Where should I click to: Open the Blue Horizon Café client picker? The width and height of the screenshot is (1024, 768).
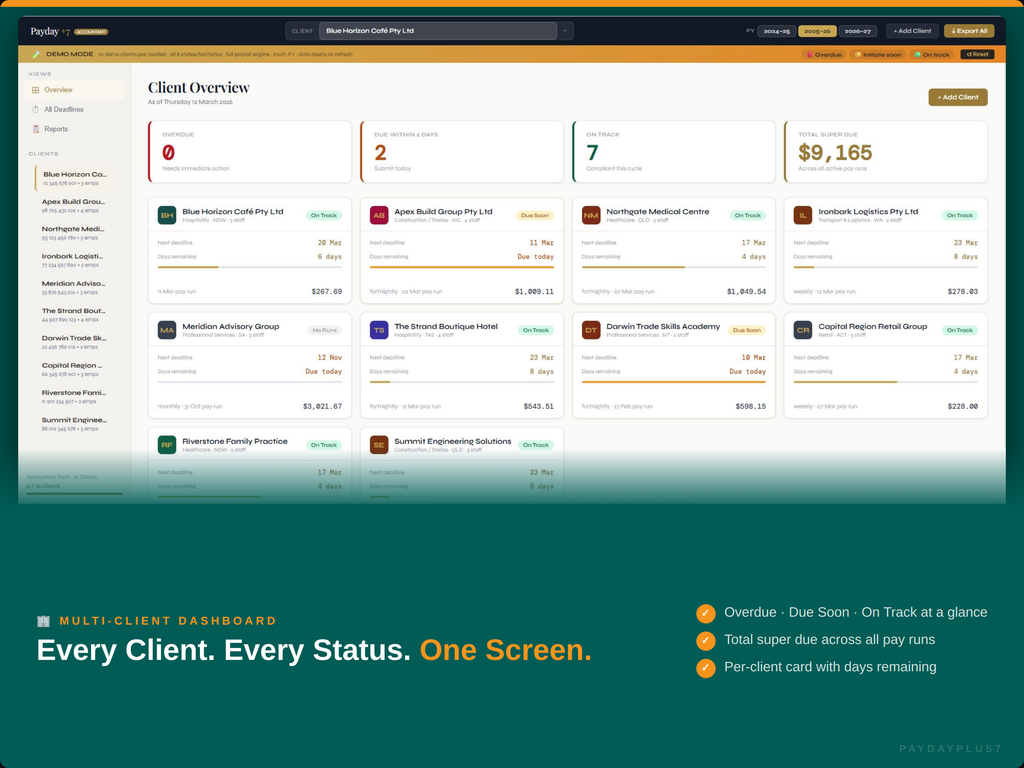[440, 30]
